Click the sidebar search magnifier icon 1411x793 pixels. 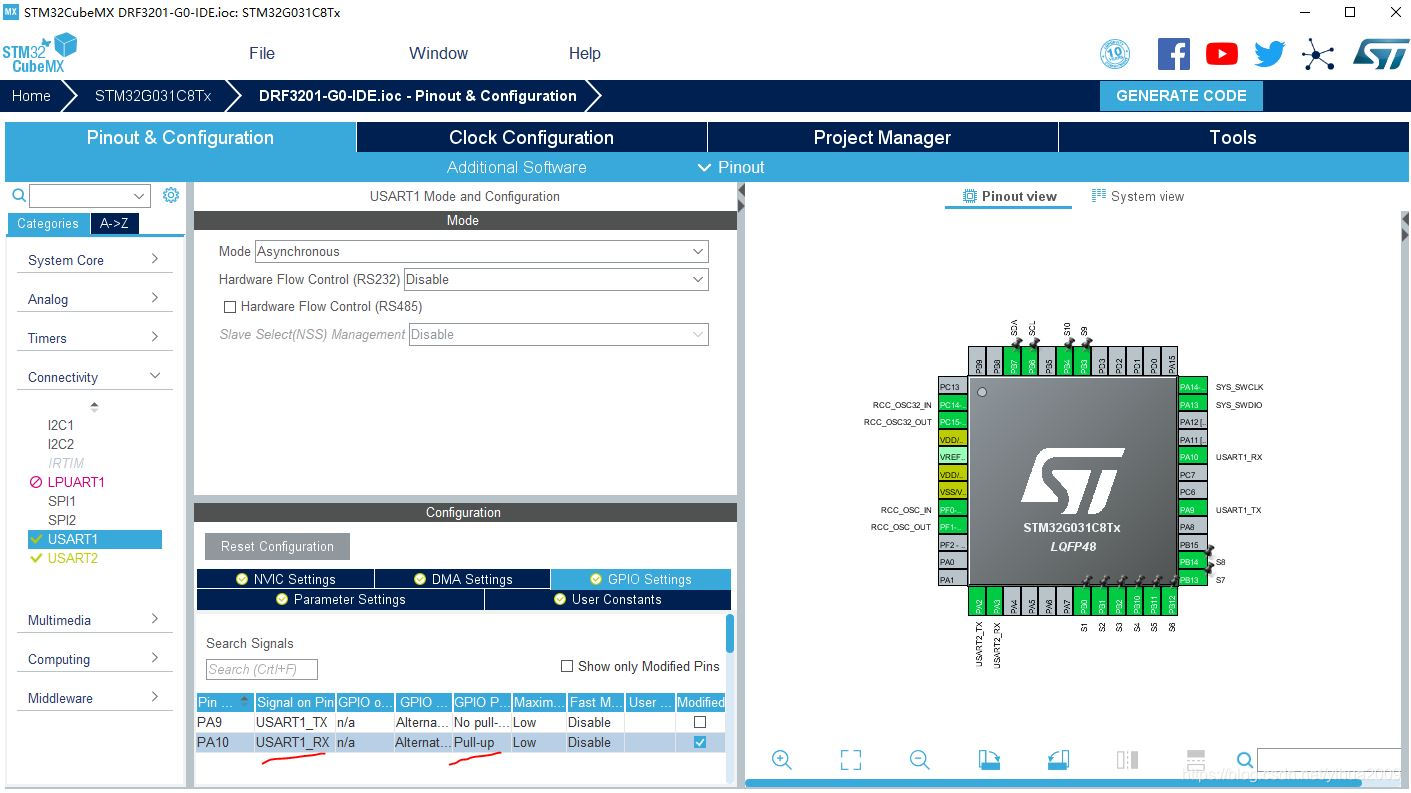(18, 195)
